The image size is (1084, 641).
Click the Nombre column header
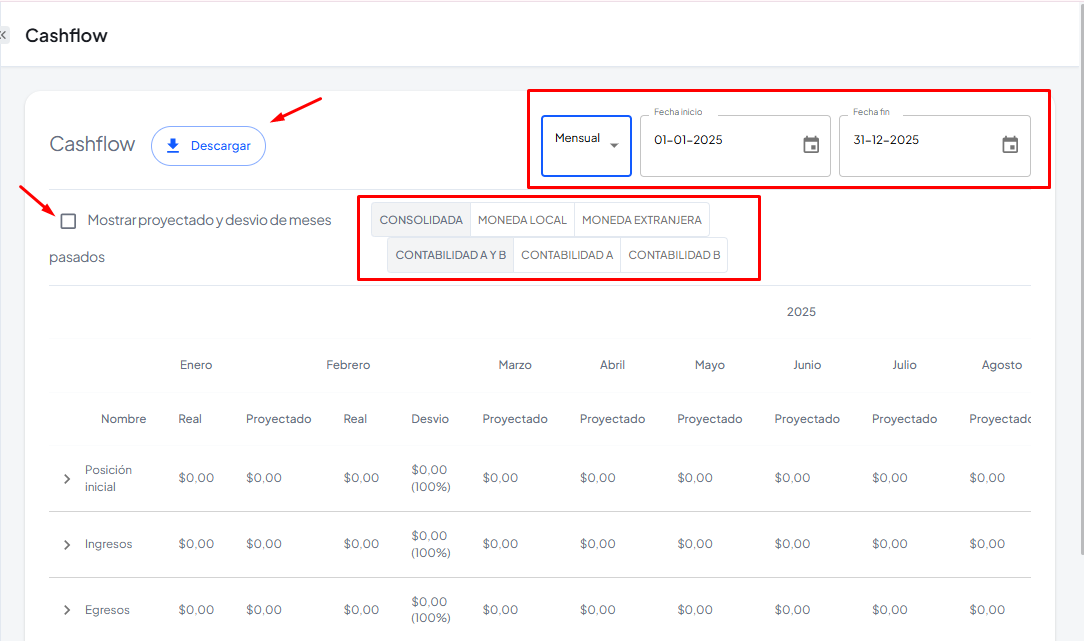pos(123,419)
